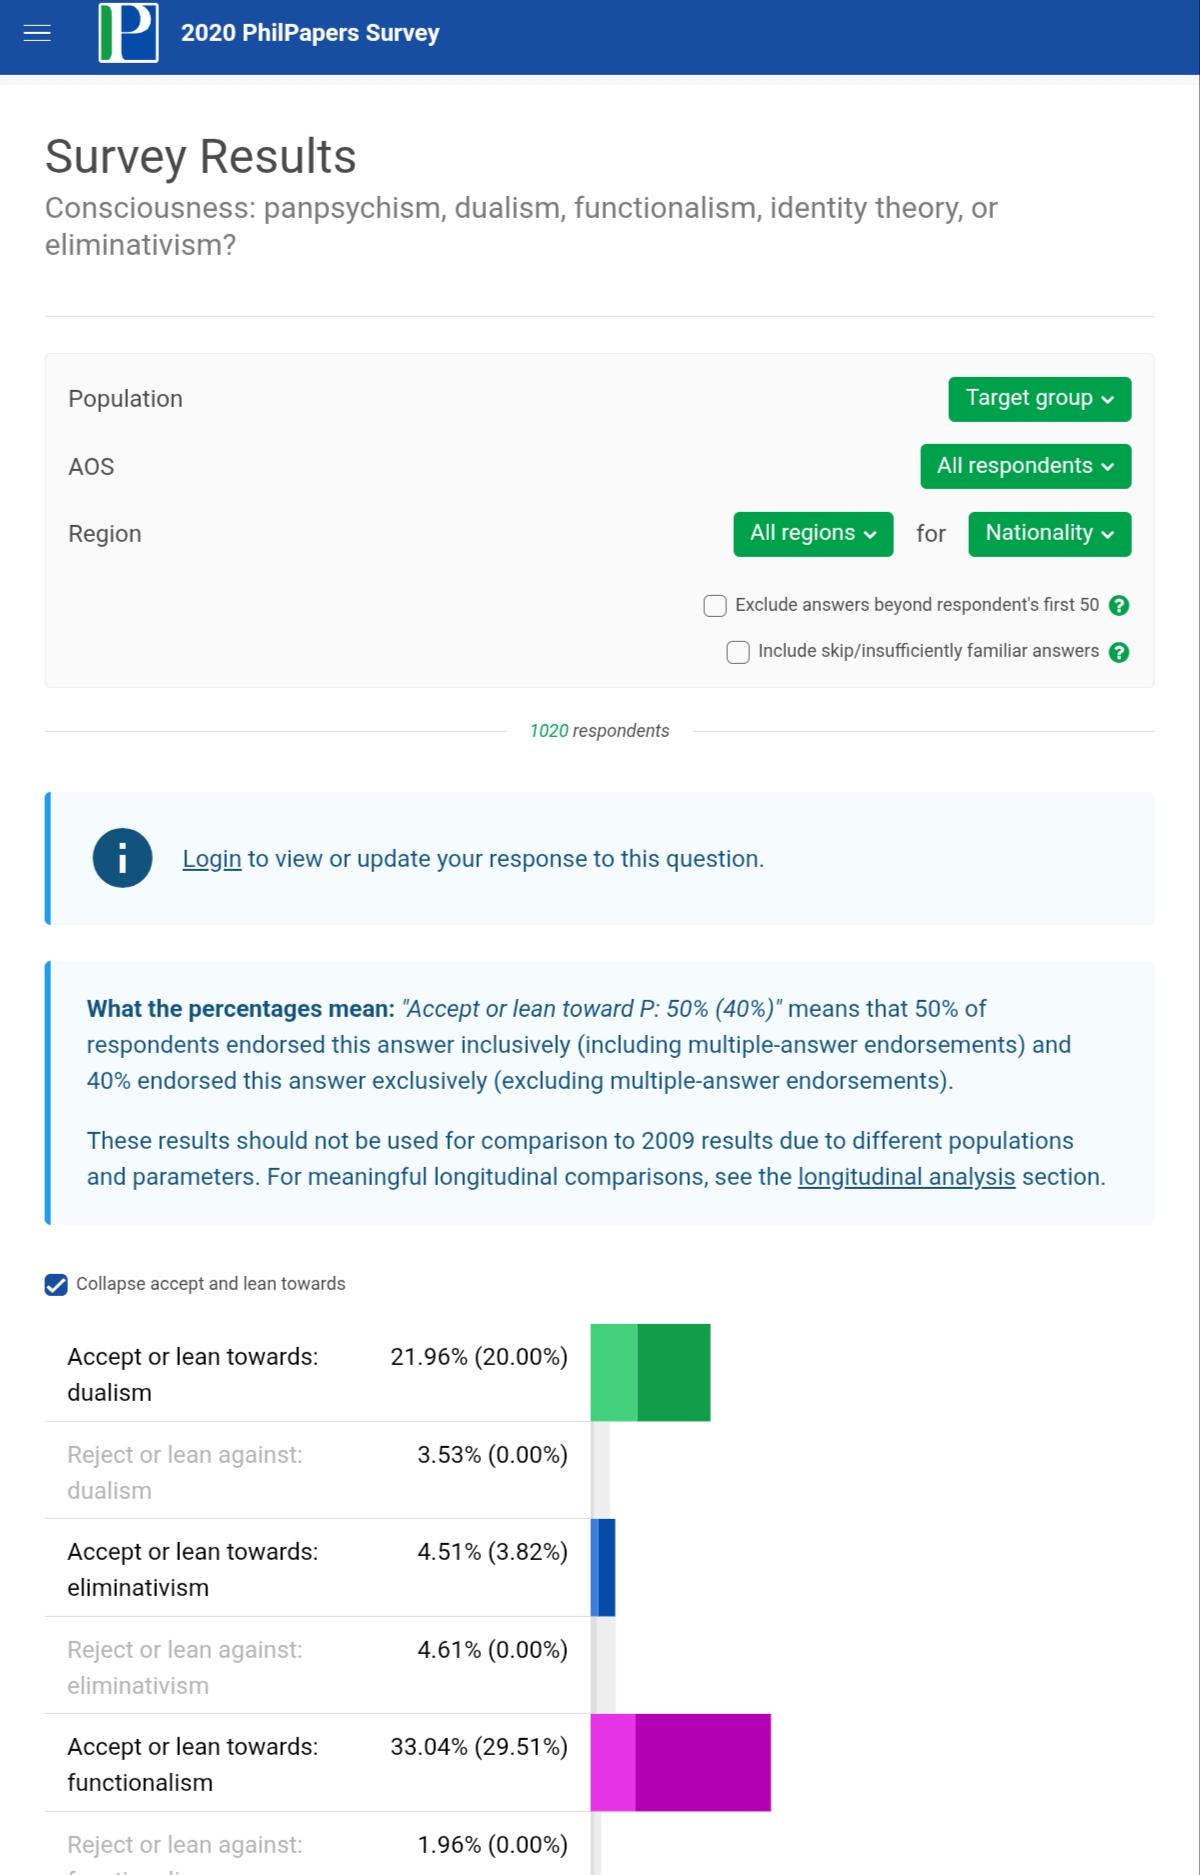The height and width of the screenshot is (1875, 1200).
Task: Click the green dualism result bar
Action: [x=651, y=1372]
